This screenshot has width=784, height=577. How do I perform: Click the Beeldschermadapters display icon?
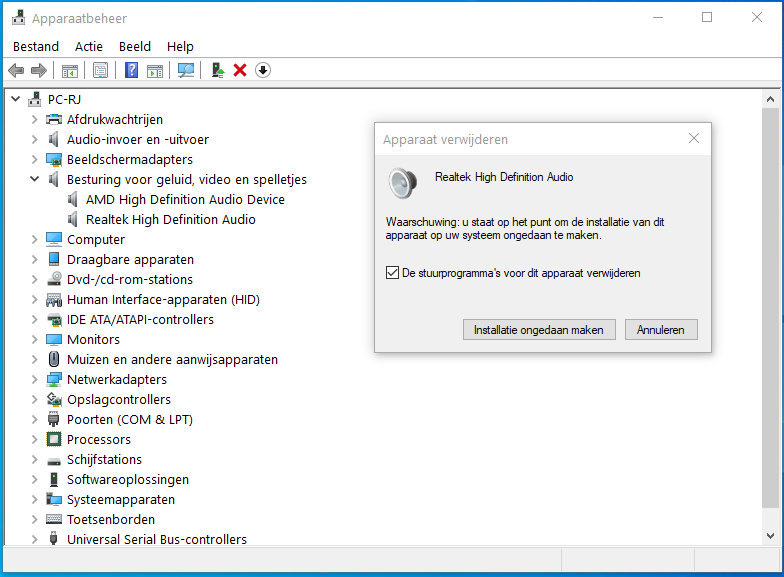click(54, 160)
